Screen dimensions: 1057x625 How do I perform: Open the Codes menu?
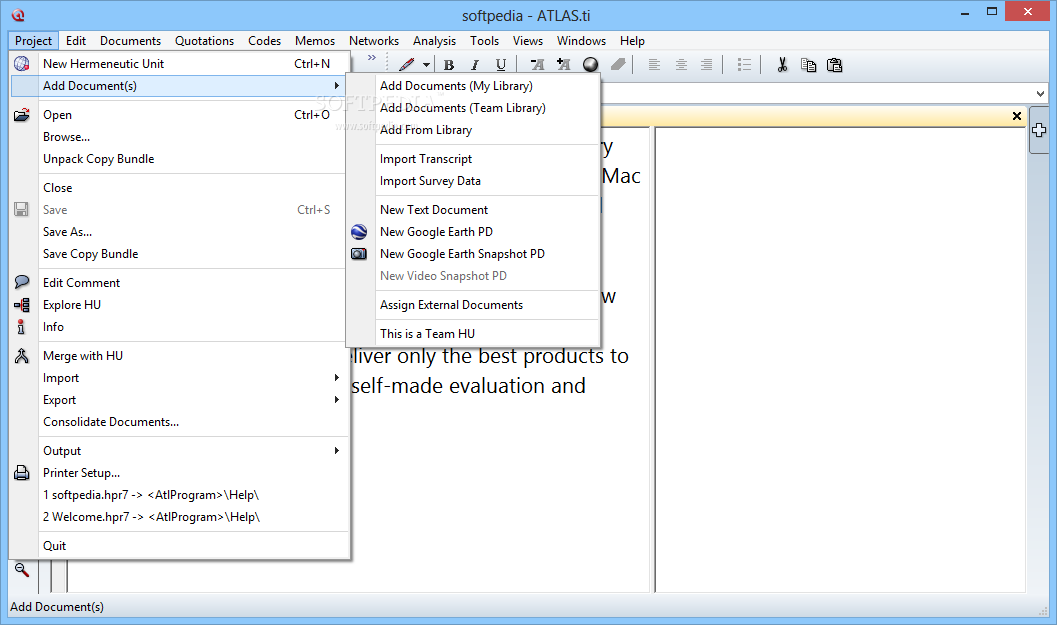click(x=264, y=41)
